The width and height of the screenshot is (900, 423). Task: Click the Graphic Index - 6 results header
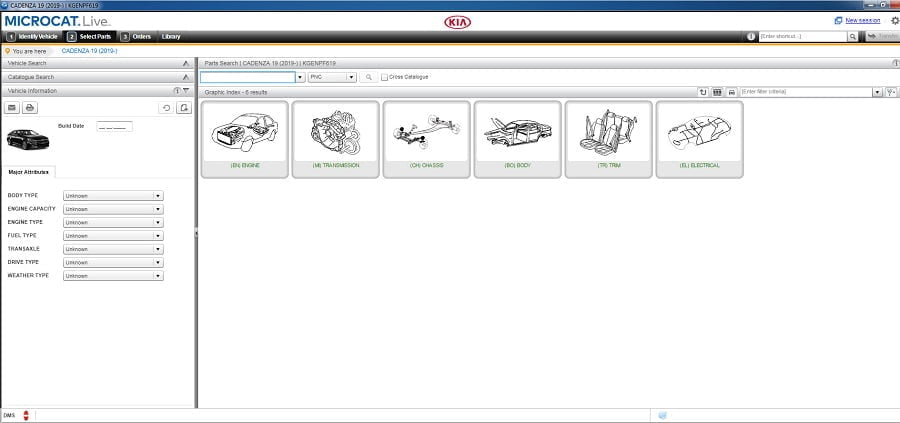(x=236, y=92)
